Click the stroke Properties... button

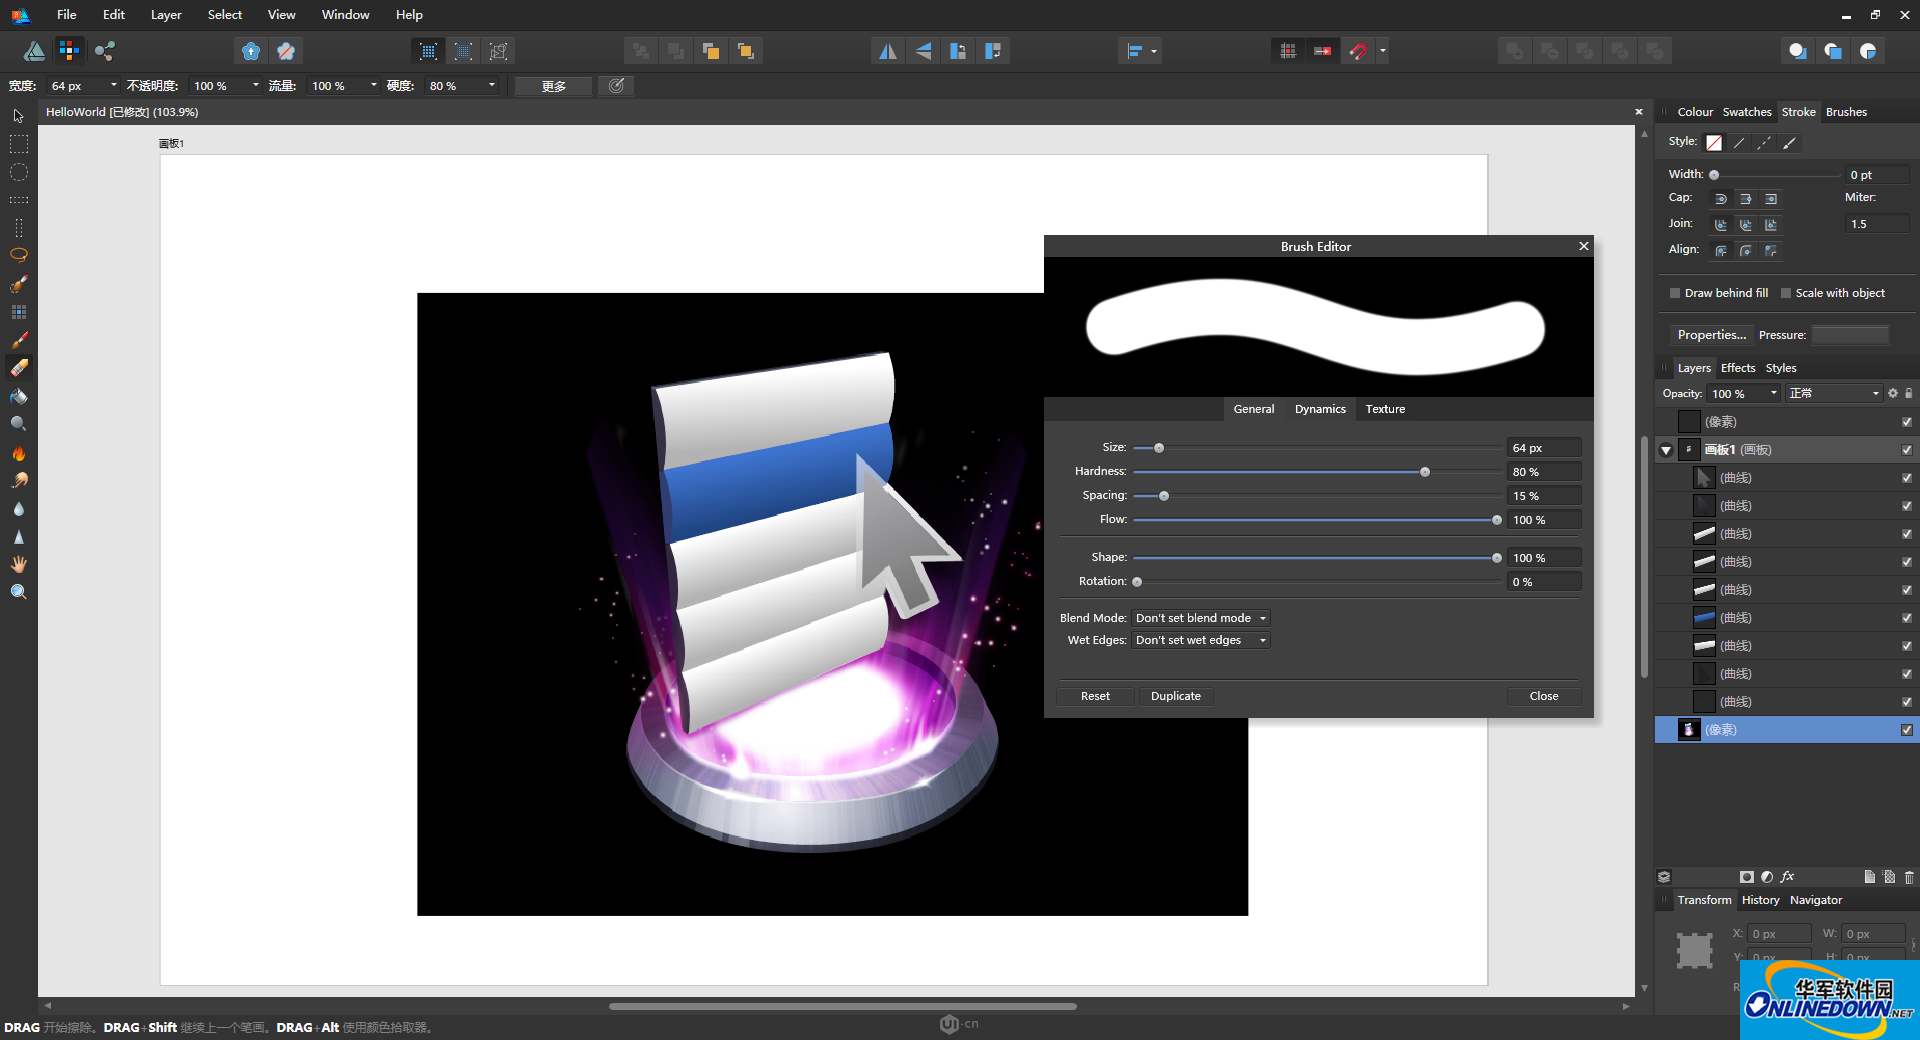pyautogui.click(x=1711, y=335)
